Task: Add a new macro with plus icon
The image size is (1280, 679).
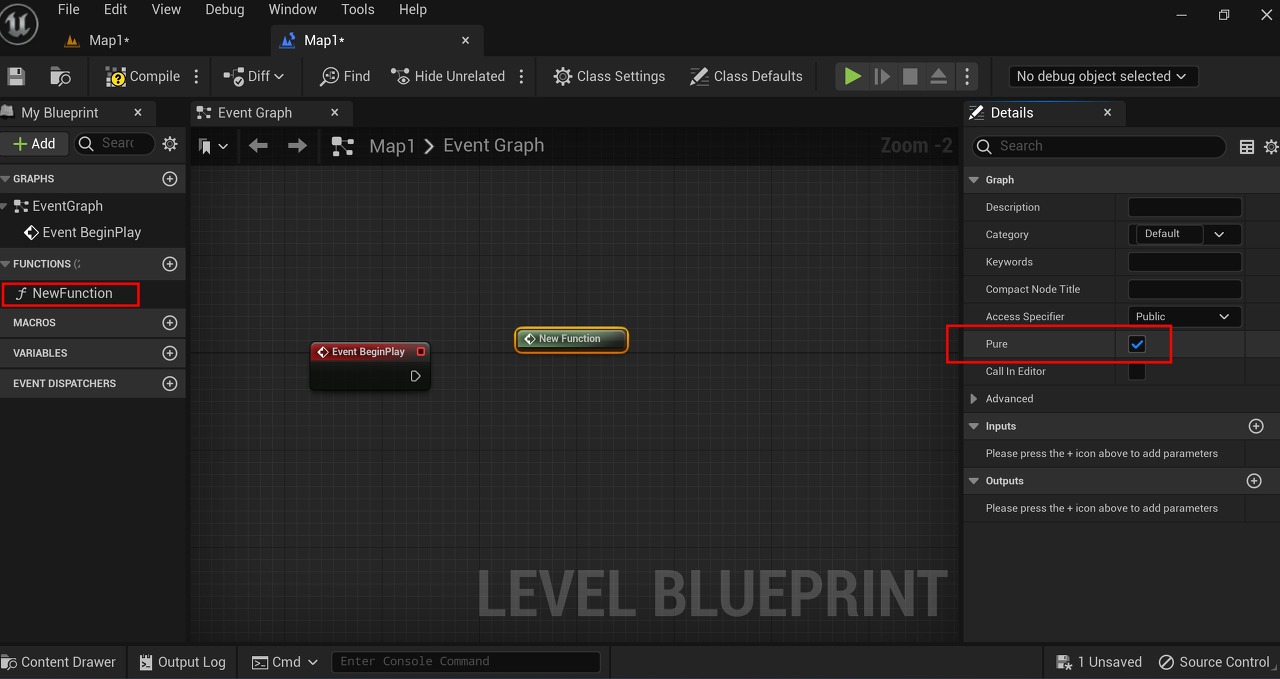Action: 170,323
